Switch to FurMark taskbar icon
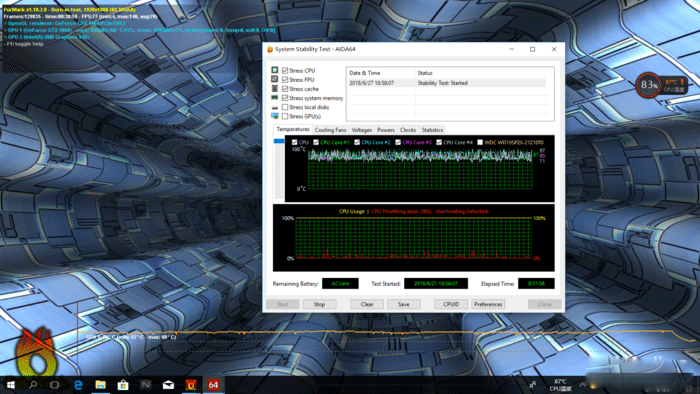The image size is (700, 394). point(191,385)
